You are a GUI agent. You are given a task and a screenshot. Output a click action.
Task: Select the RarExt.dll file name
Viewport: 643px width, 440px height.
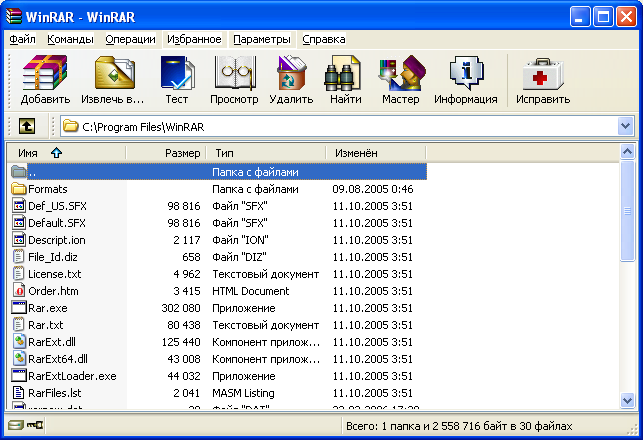click(x=52, y=342)
